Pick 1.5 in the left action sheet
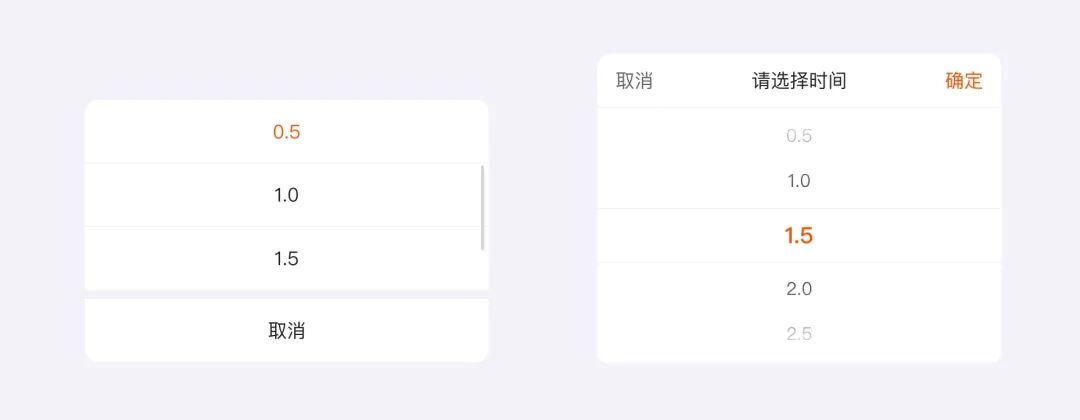Viewport: 1080px width, 420px height. click(286, 259)
